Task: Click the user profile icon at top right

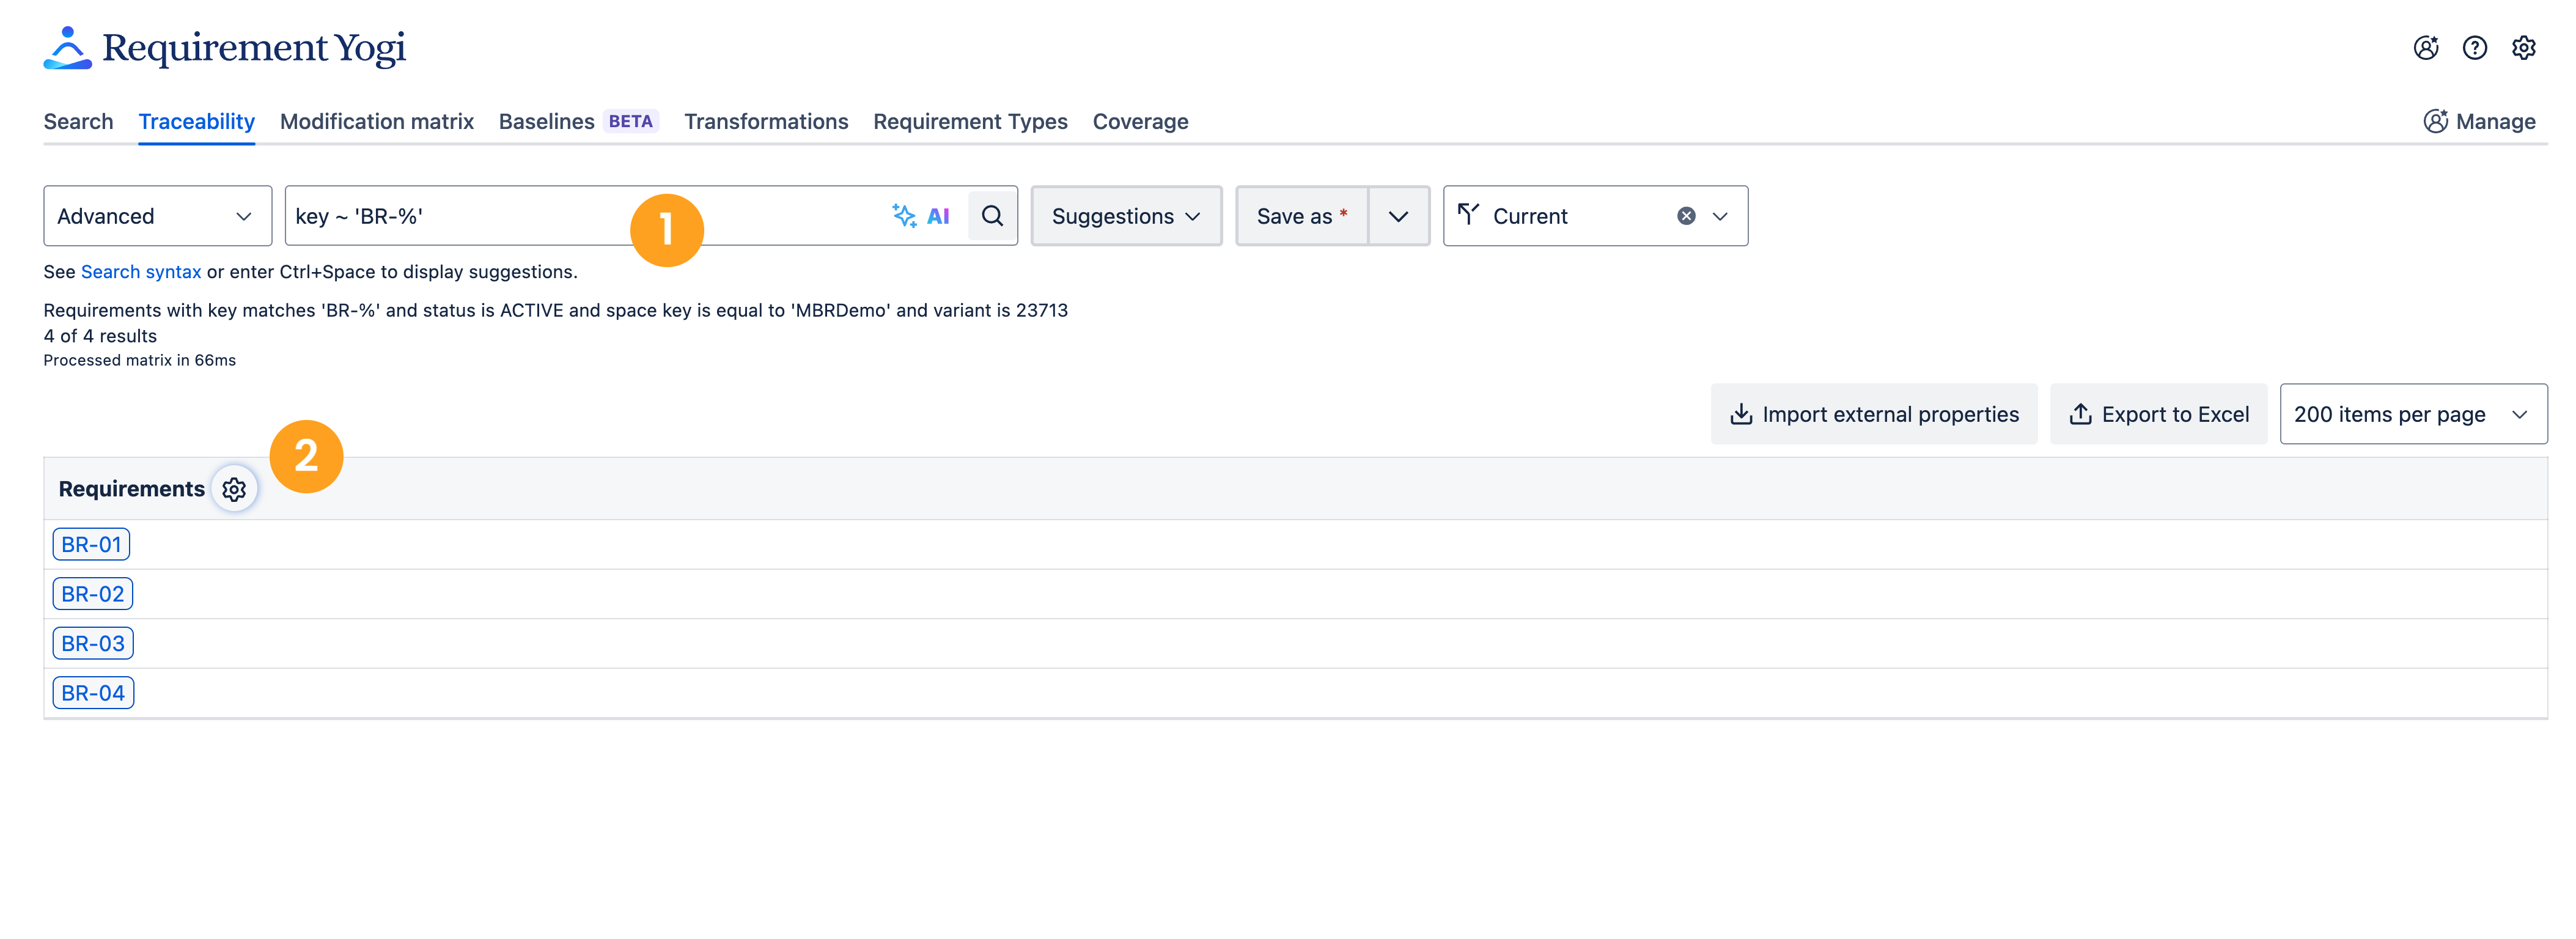Action: pos(2425,48)
